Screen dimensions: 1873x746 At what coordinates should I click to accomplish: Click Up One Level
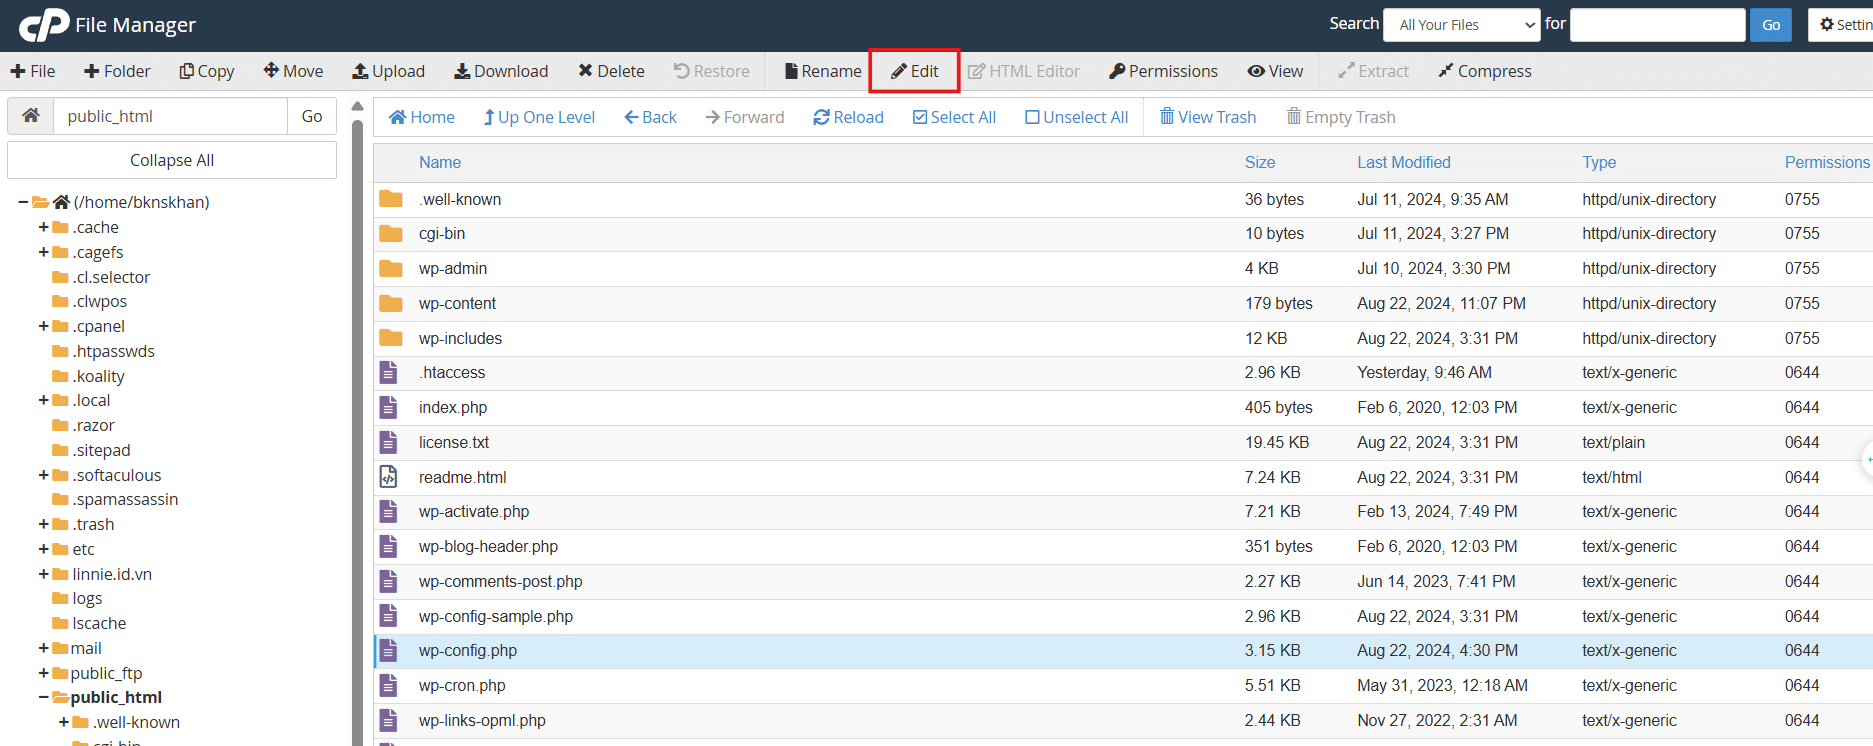[x=539, y=117]
